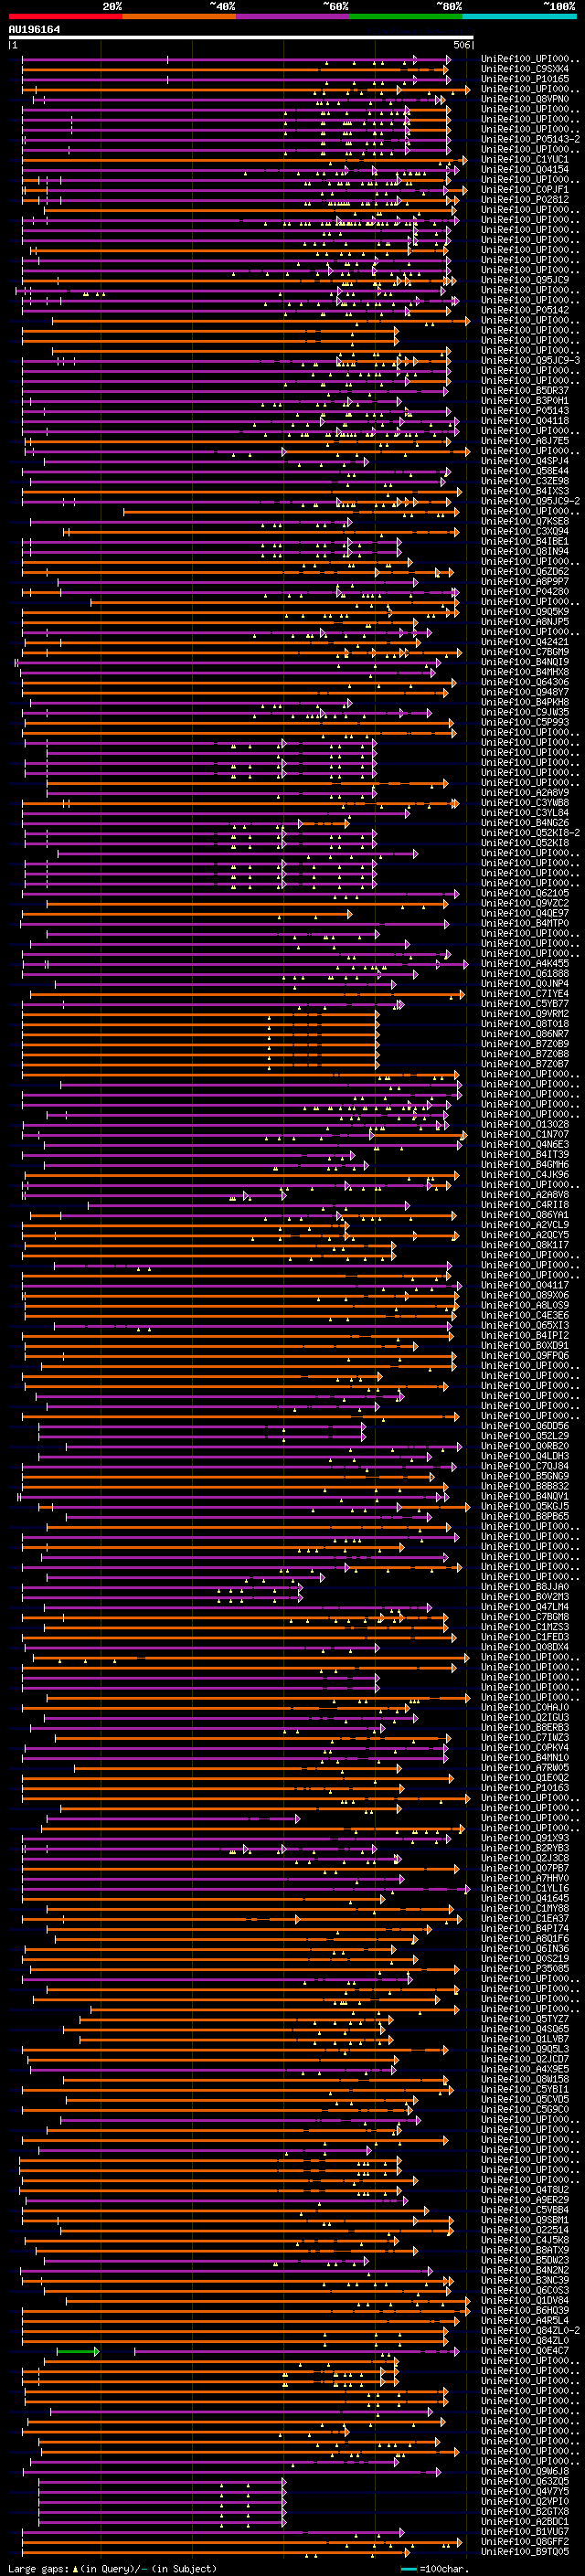Select hit label UniRef100_A8J7E5

click(525, 440)
